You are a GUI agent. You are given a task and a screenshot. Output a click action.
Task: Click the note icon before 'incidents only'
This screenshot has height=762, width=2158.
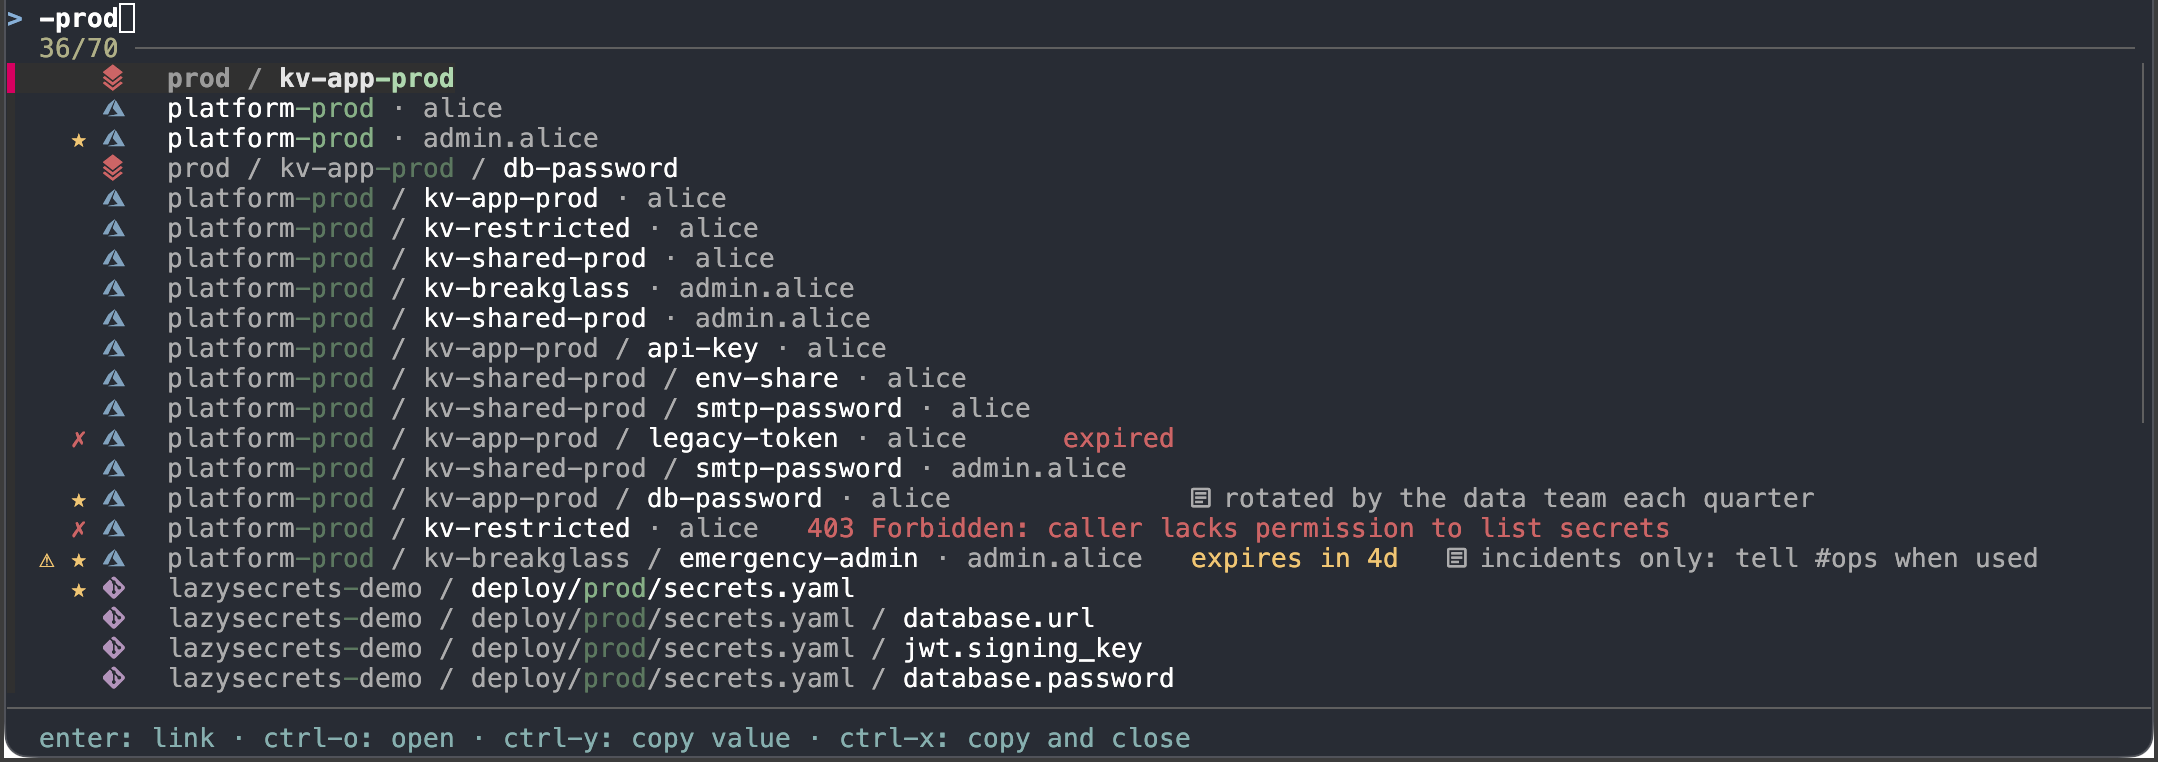1456,558
